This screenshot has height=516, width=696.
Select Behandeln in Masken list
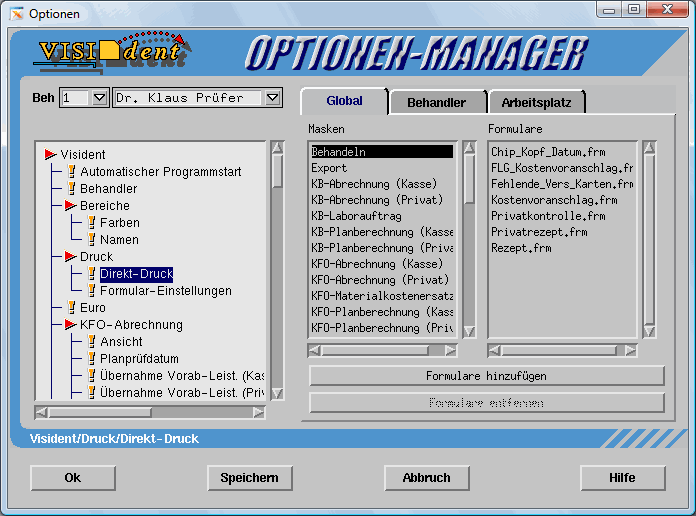[x=382, y=152]
